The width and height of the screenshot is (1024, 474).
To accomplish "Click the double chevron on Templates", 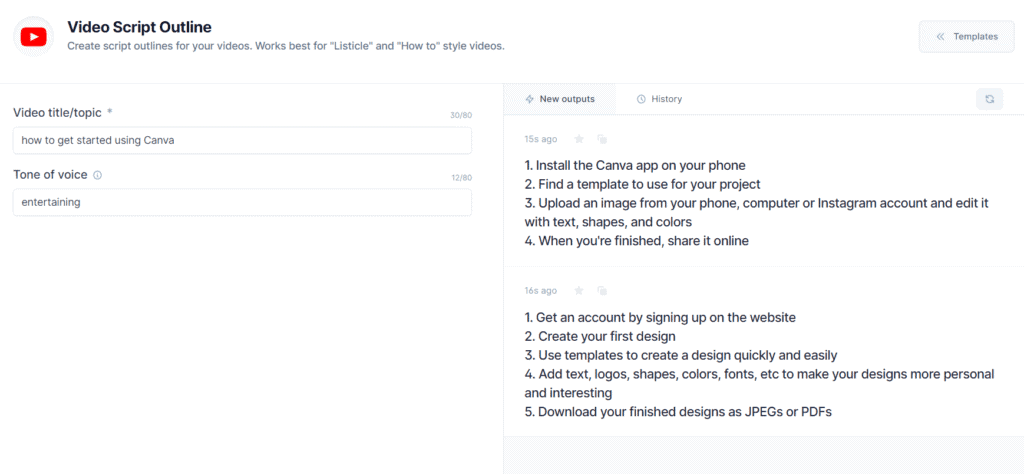I will point(940,37).
